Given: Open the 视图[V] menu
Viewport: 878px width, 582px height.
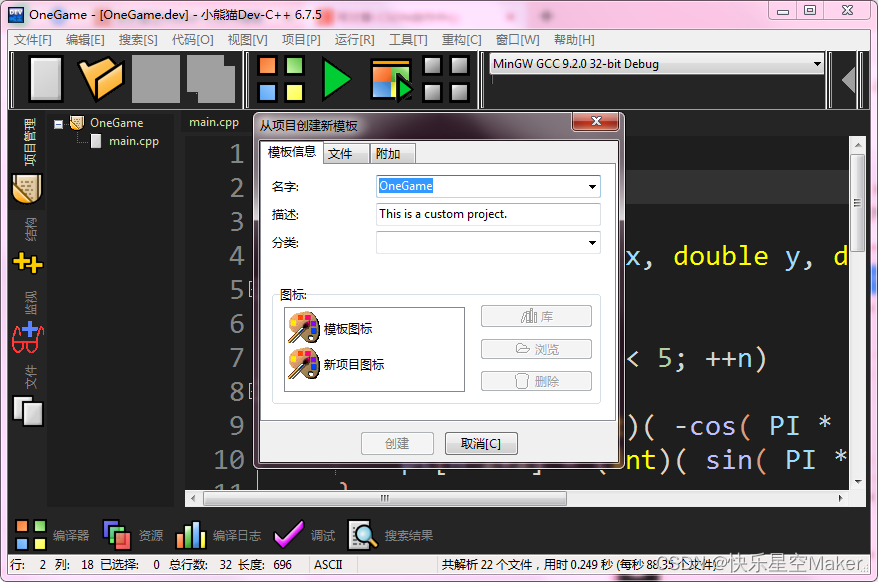Looking at the screenshot, I should [x=247, y=40].
